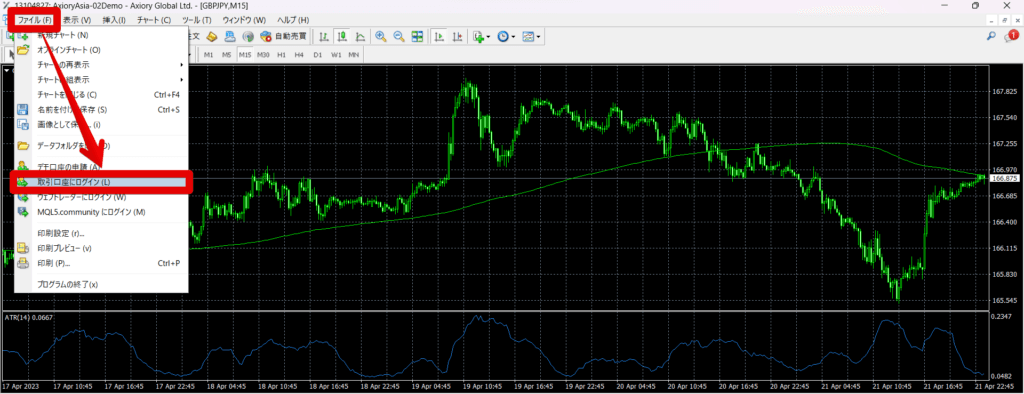Image resolution: width=1024 pixels, height=394 pixels.
Task: Switch to the M30 timeframe button
Action: [x=263, y=54]
